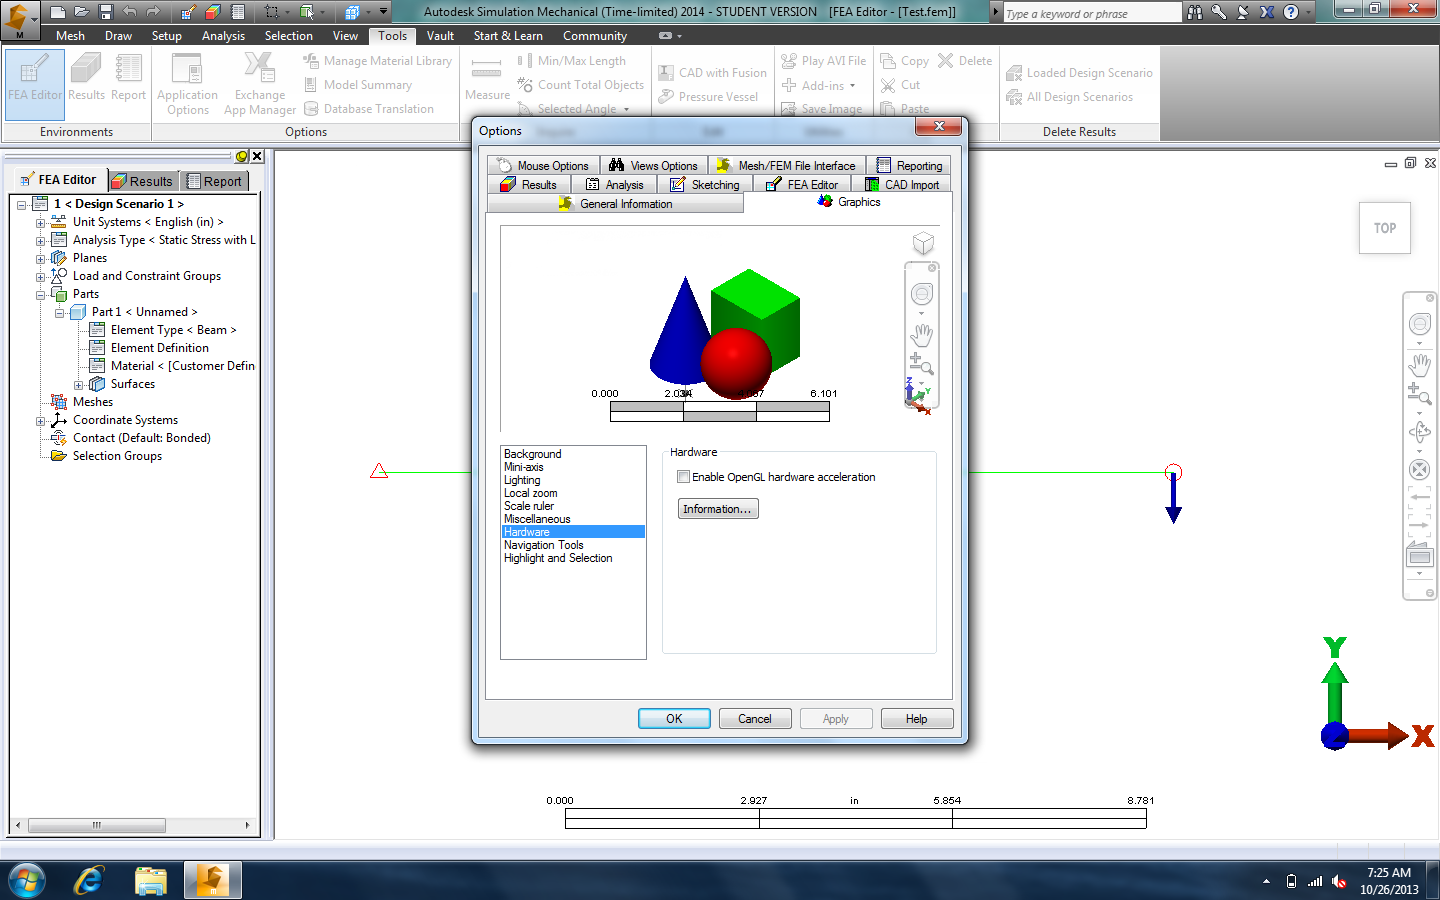Click the keyword search input field
Image resolution: width=1440 pixels, height=900 pixels.
(x=1092, y=13)
